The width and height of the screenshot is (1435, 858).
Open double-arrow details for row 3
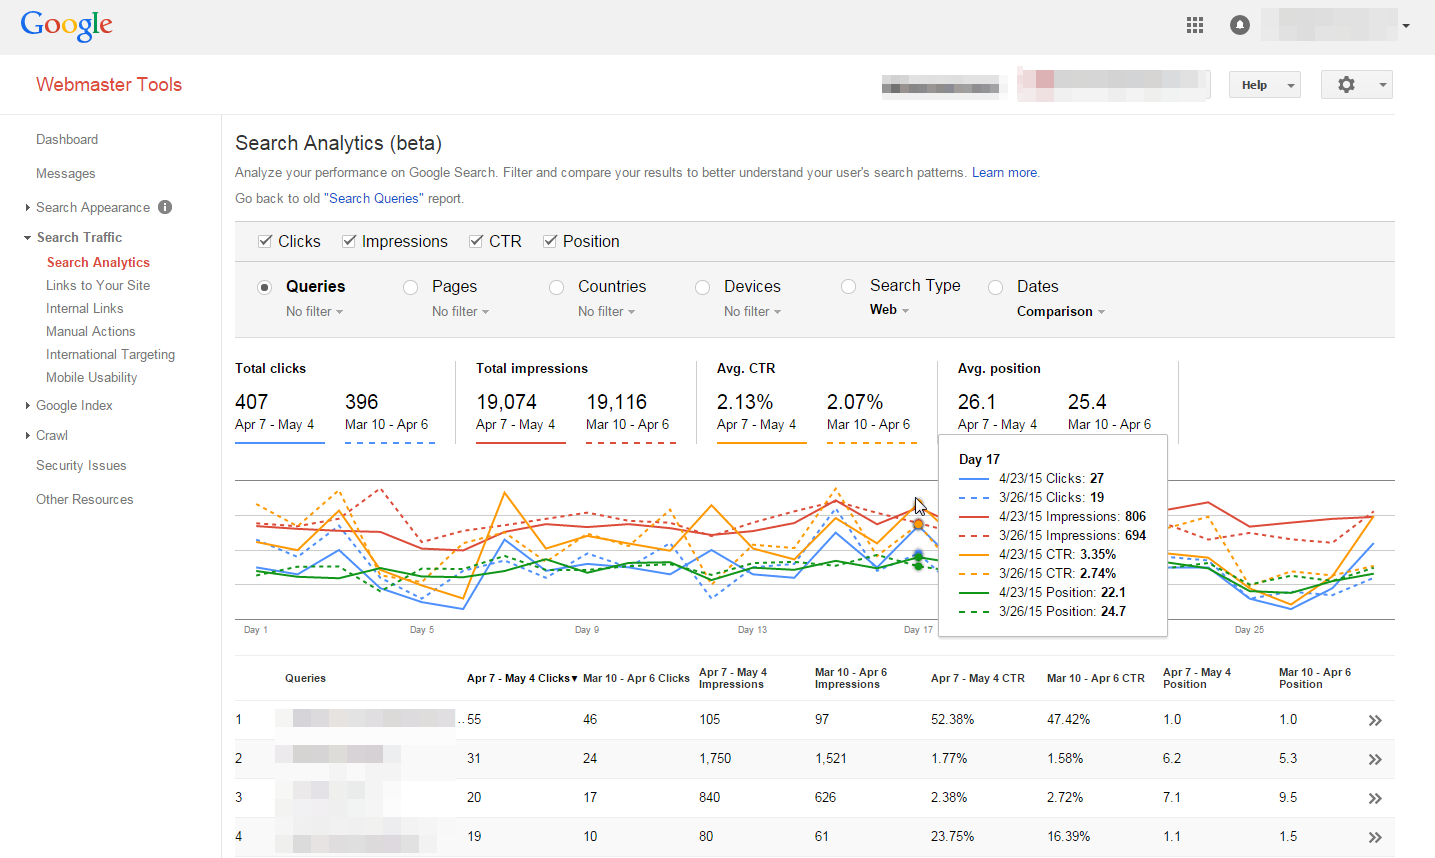(x=1375, y=798)
